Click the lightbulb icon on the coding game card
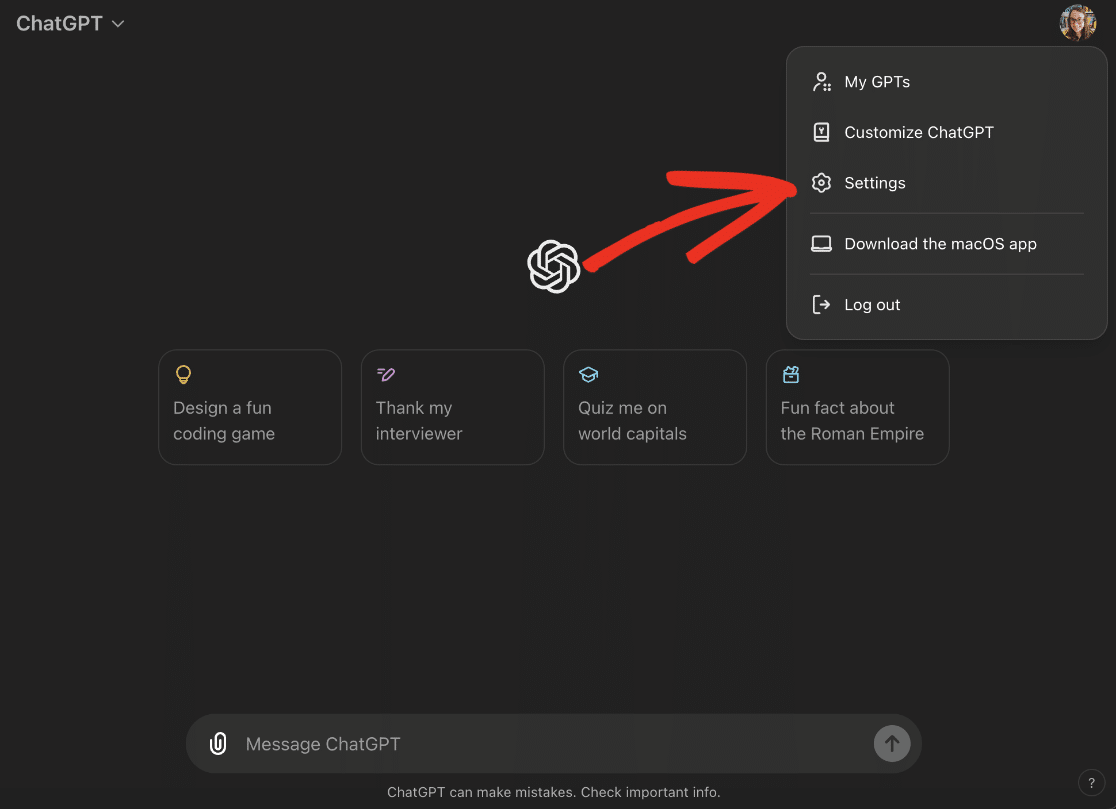1116x809 pixels. tap(183, 374)
